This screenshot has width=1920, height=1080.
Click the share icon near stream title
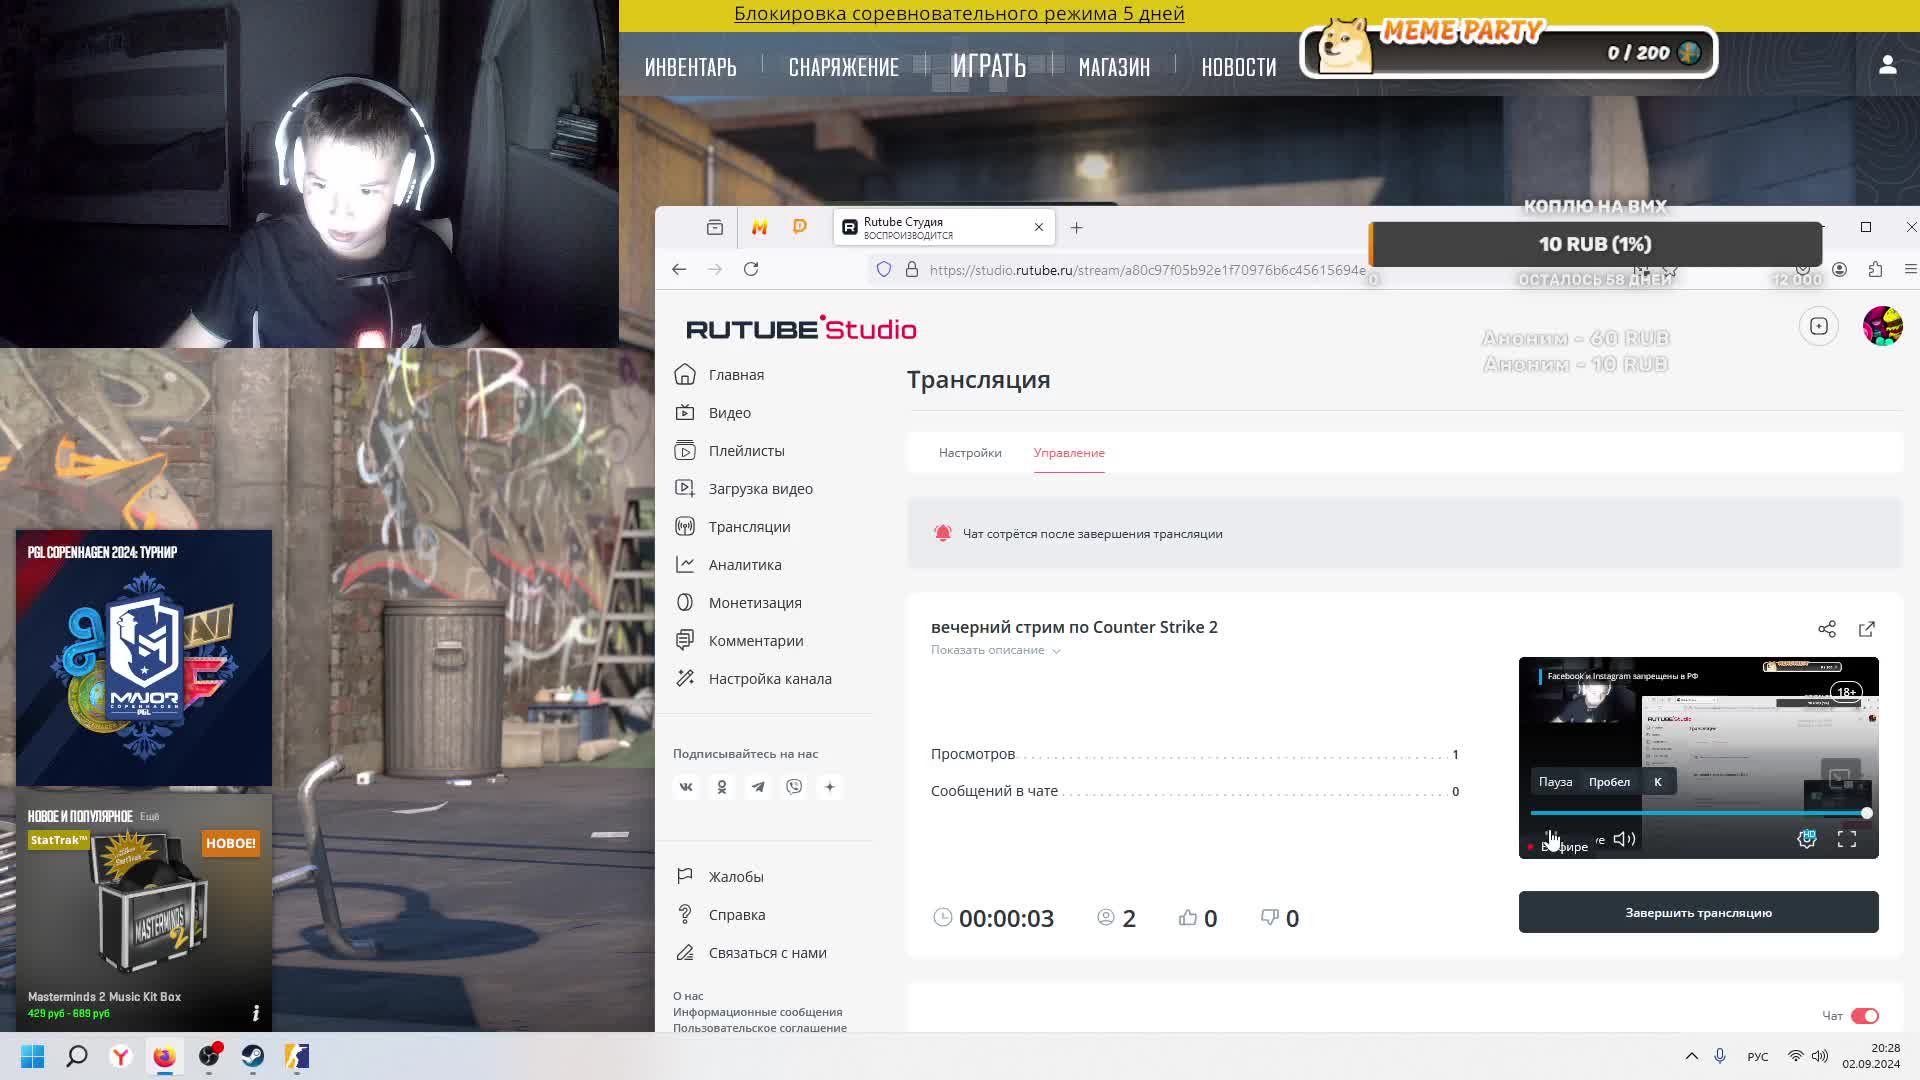1827,629
